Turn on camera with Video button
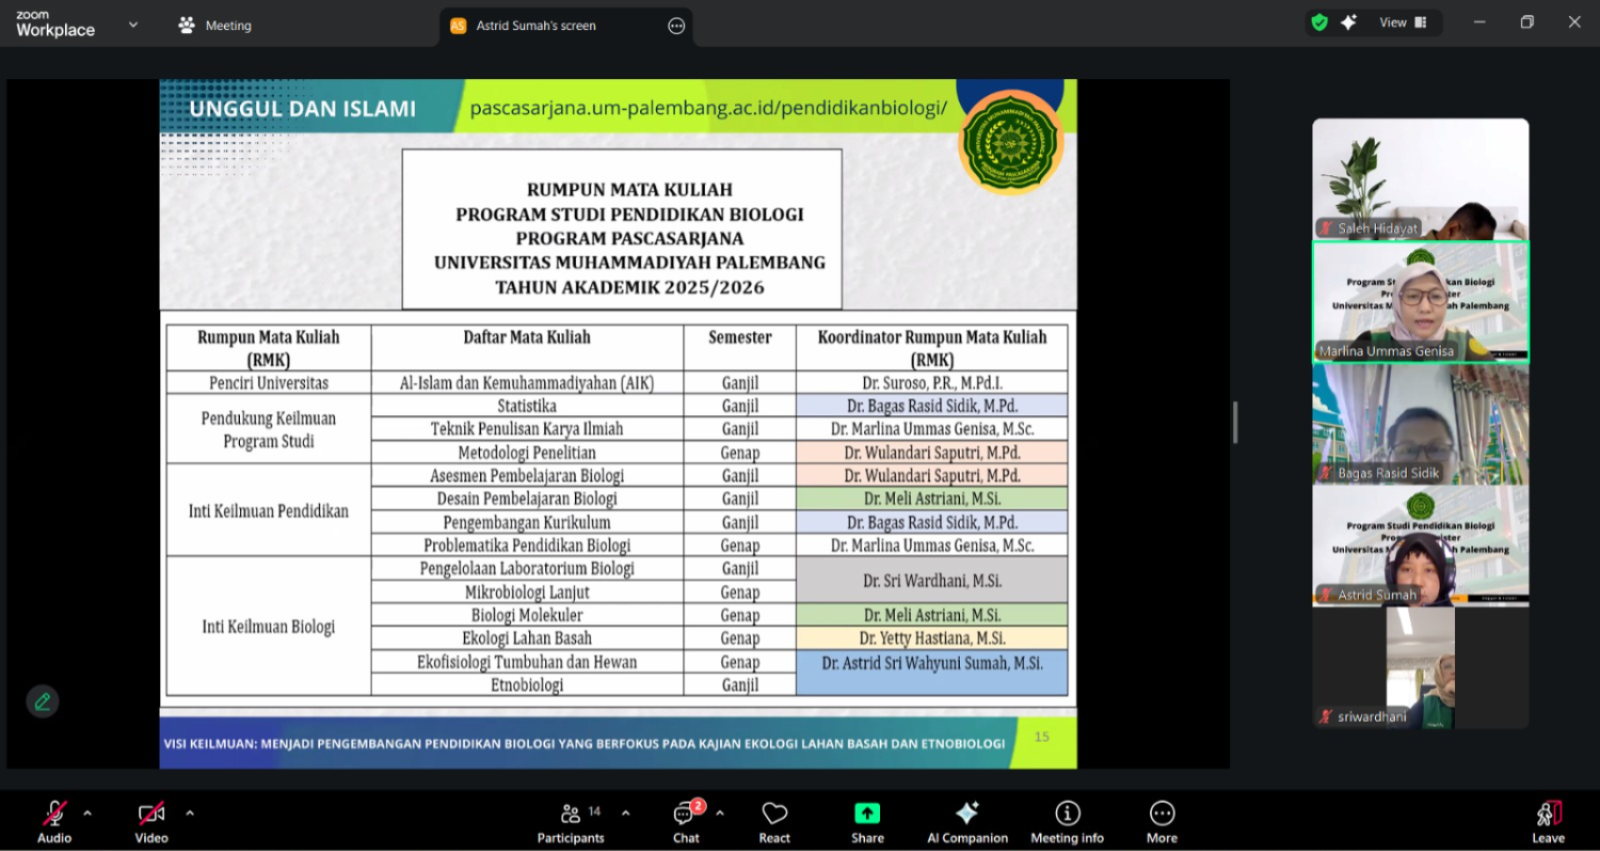 tap(151, 821)
